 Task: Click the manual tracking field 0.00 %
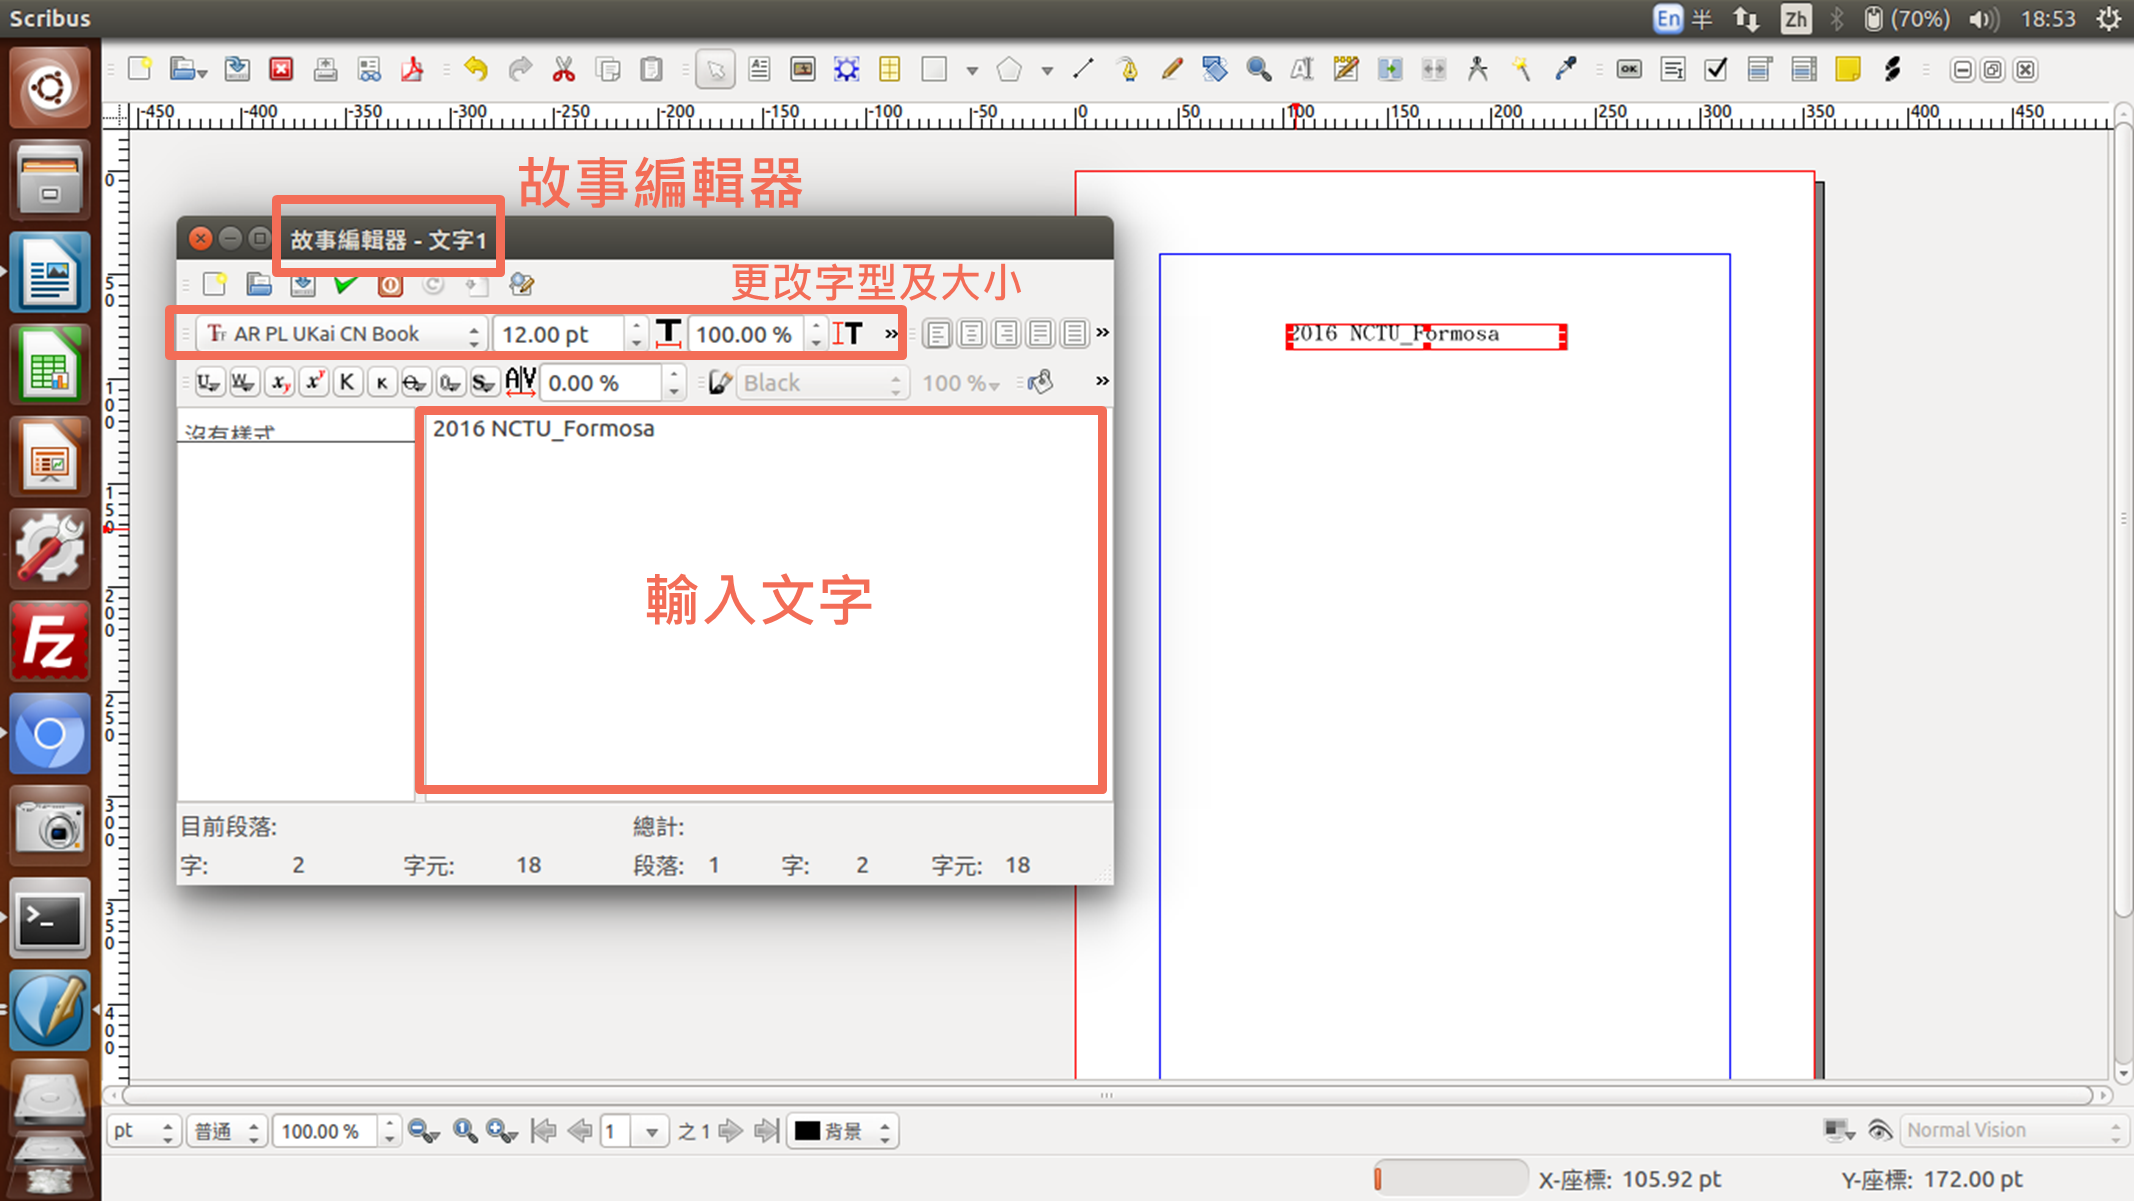tap(602, 383)
